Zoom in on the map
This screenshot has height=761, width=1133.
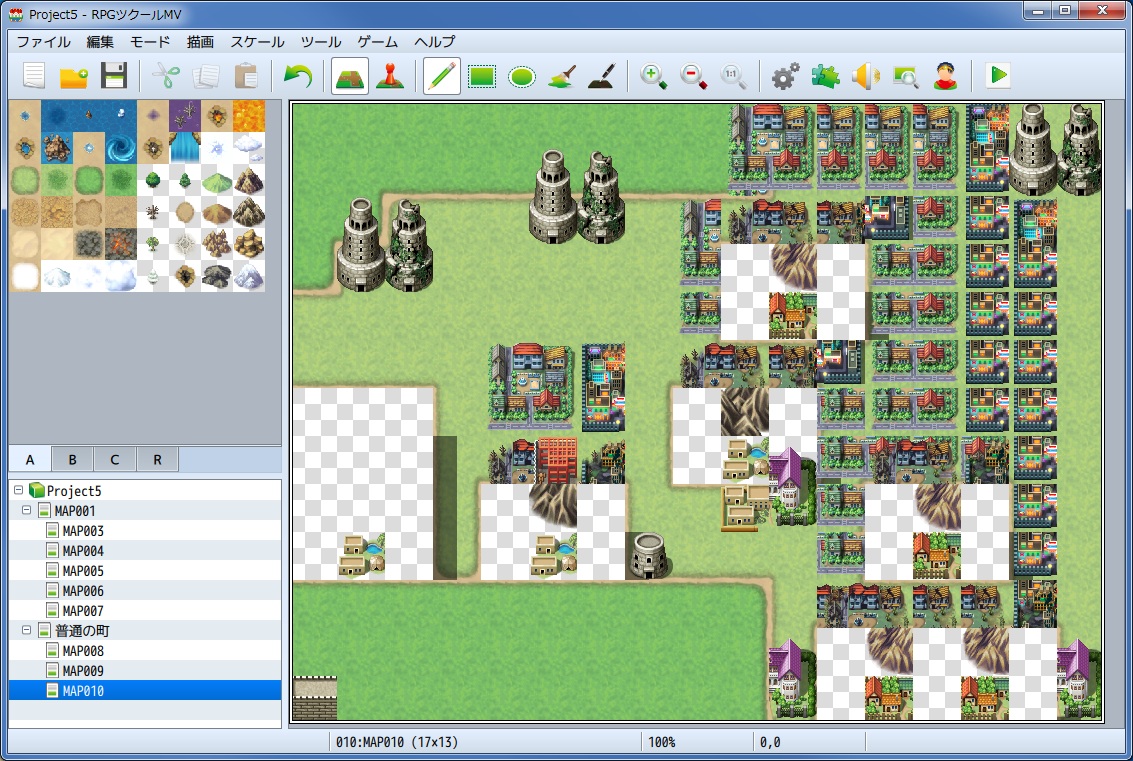pyautogui.click(x=653, y=75)
